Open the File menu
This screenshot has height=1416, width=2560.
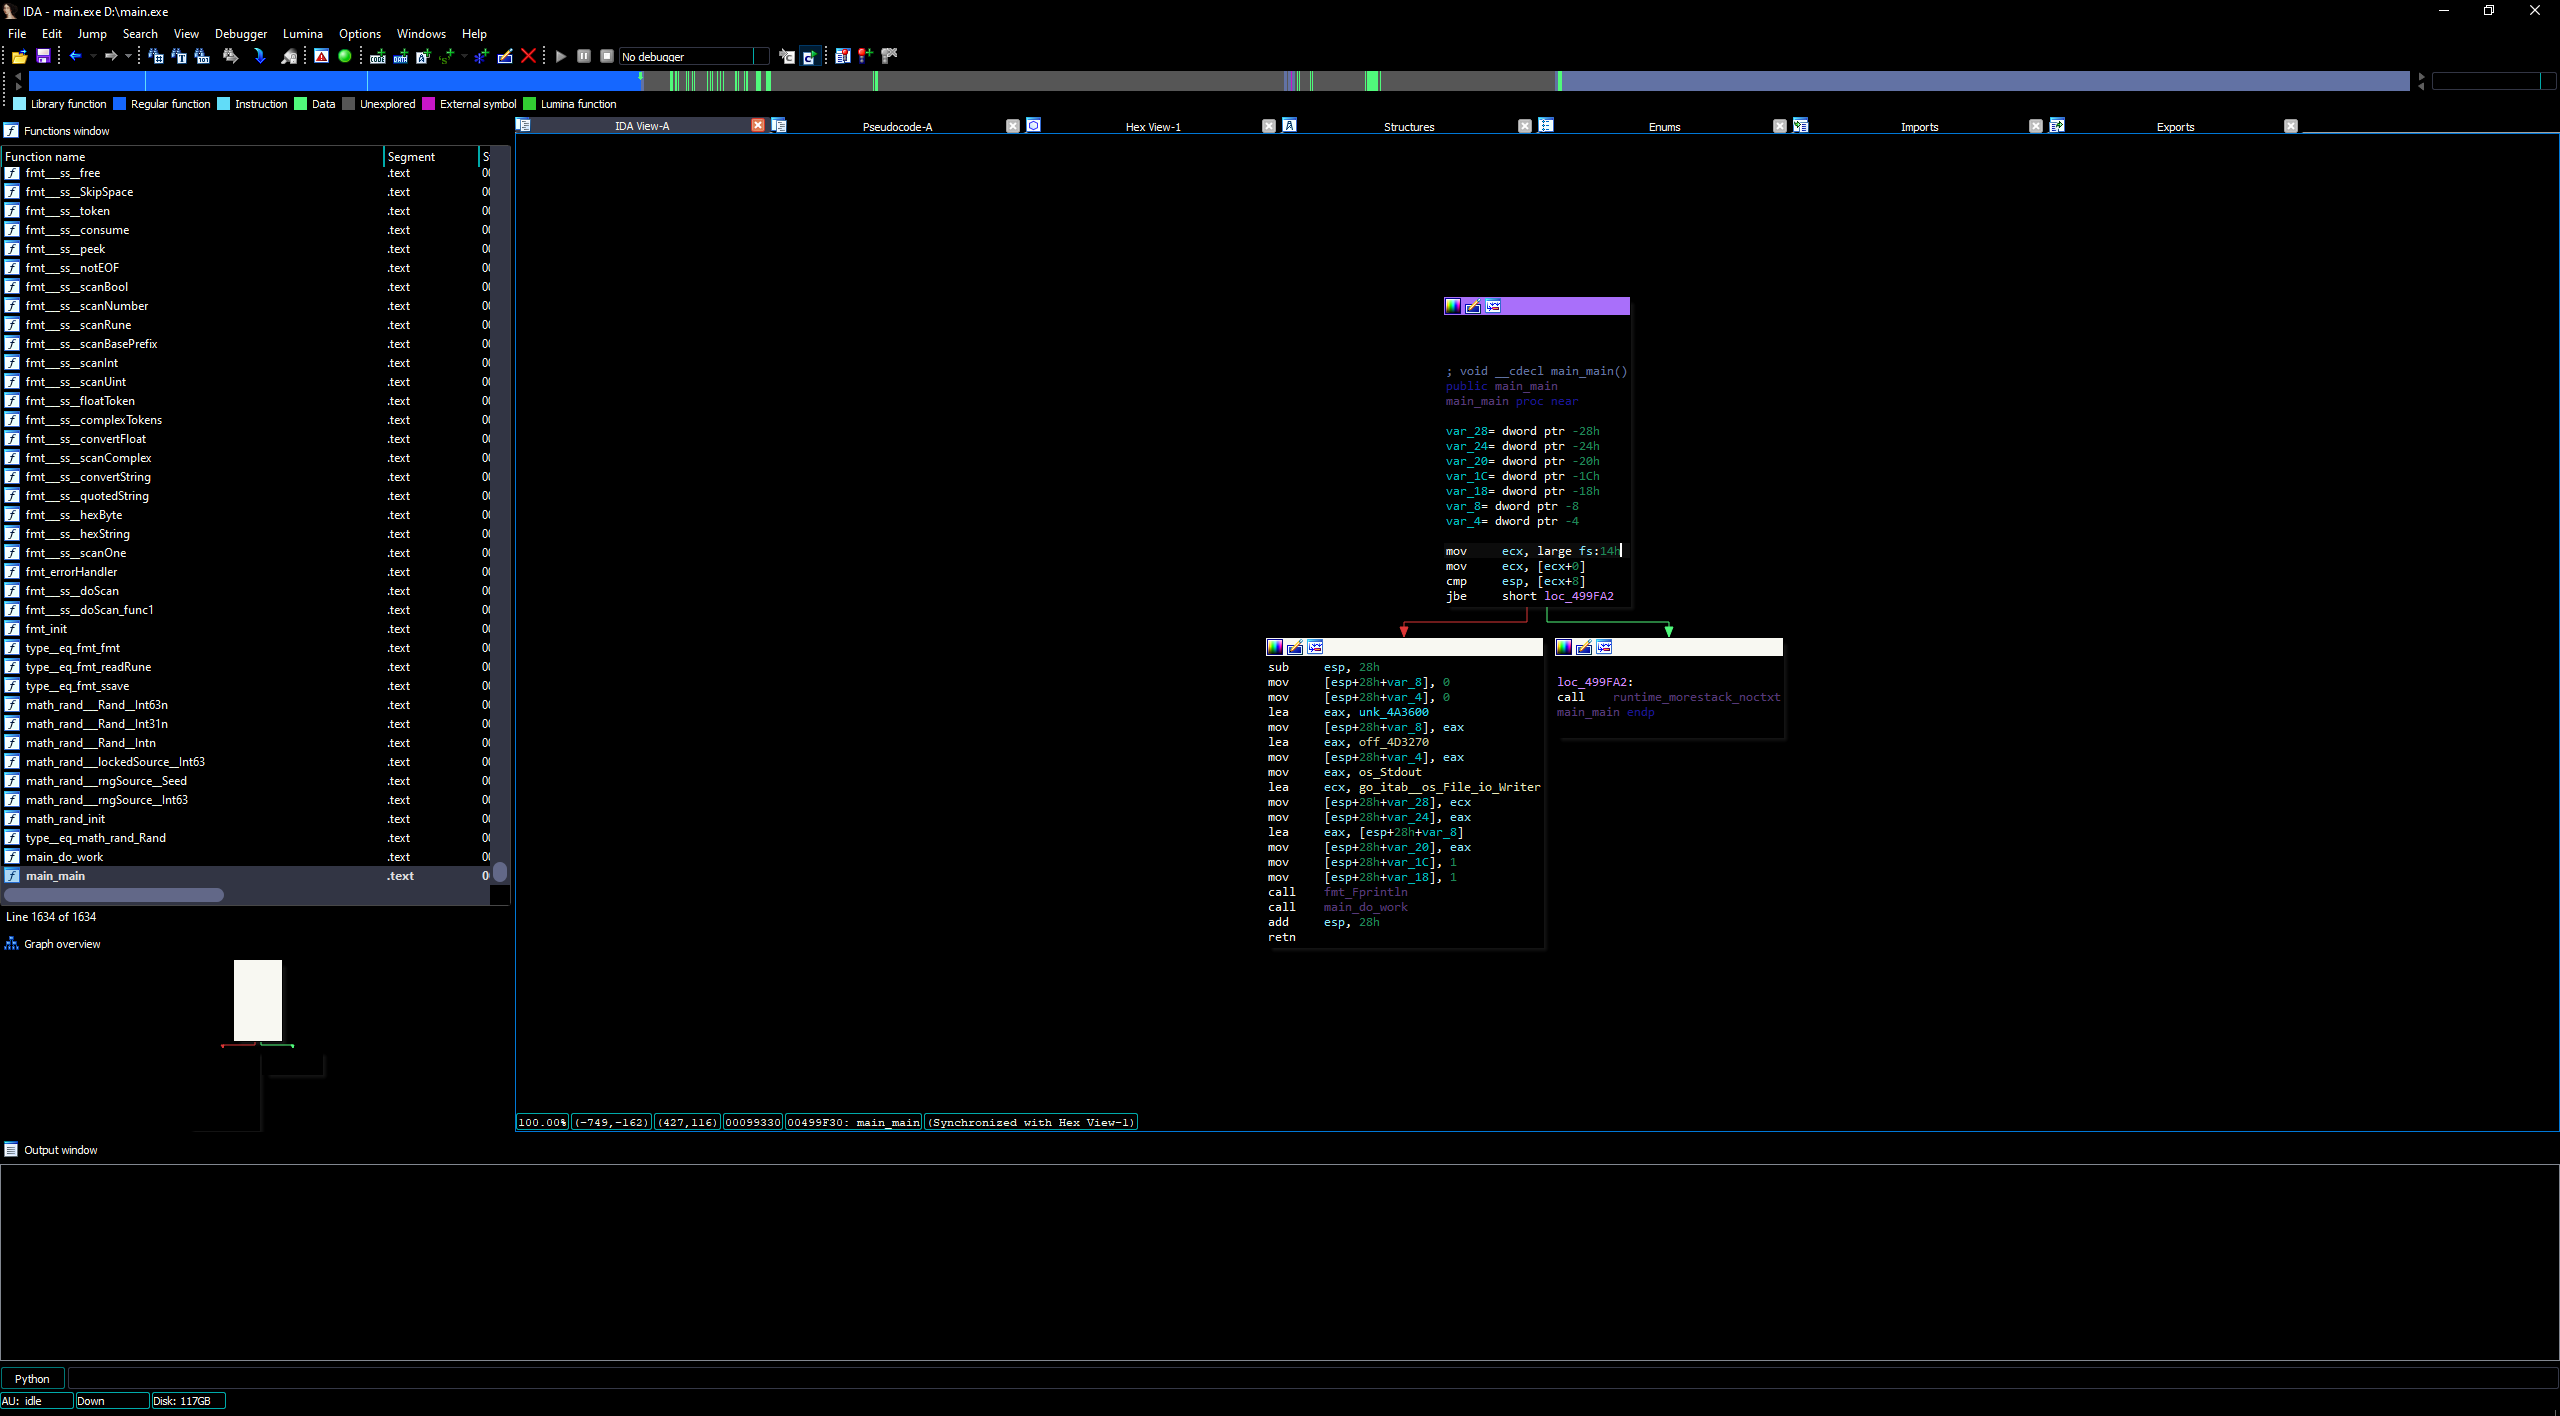click(17, 33)
